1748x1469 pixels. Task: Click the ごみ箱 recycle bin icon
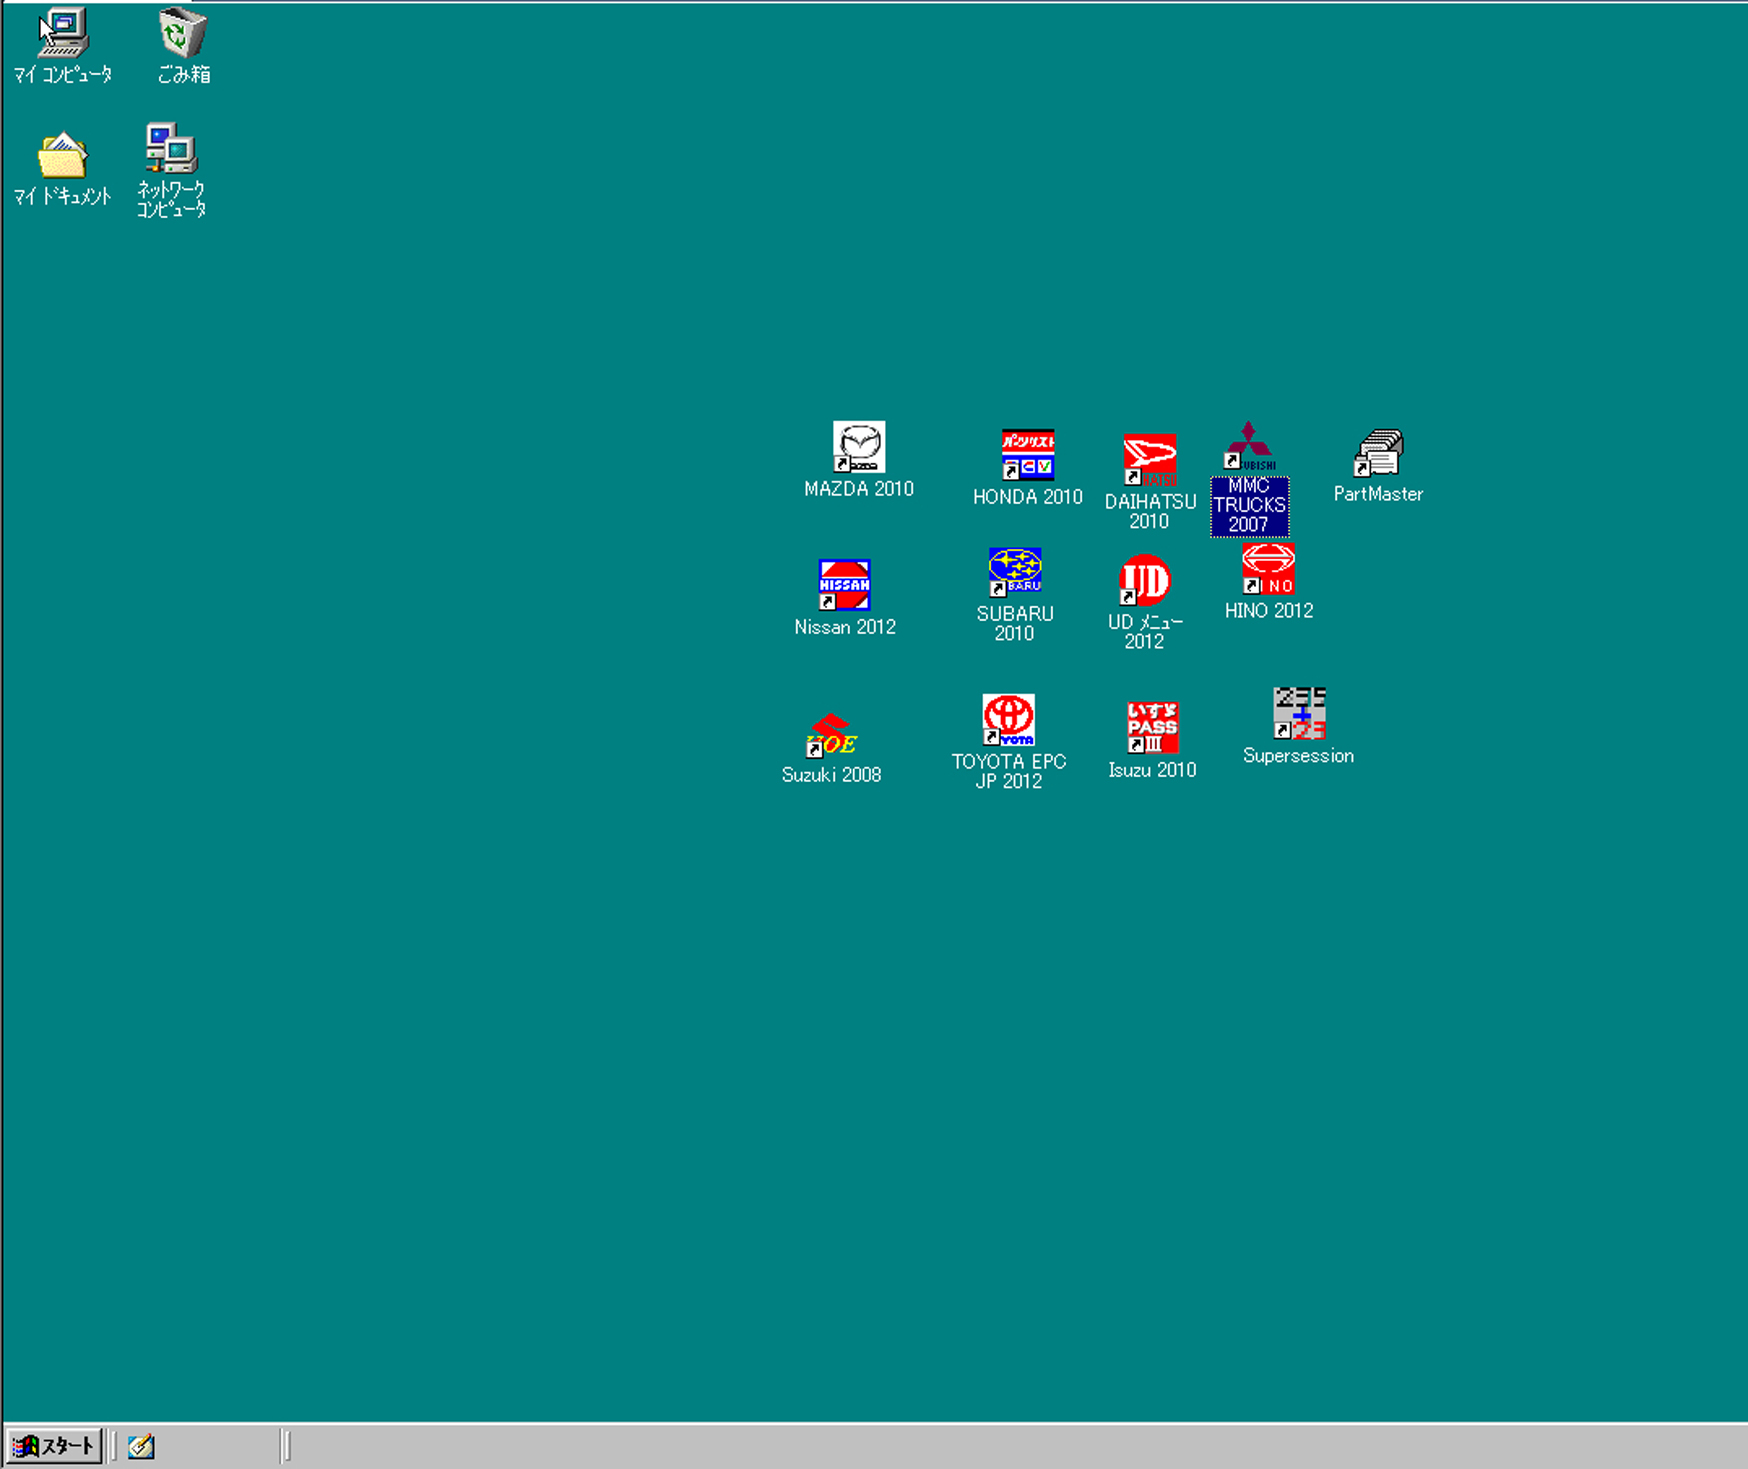coord(183,34)
